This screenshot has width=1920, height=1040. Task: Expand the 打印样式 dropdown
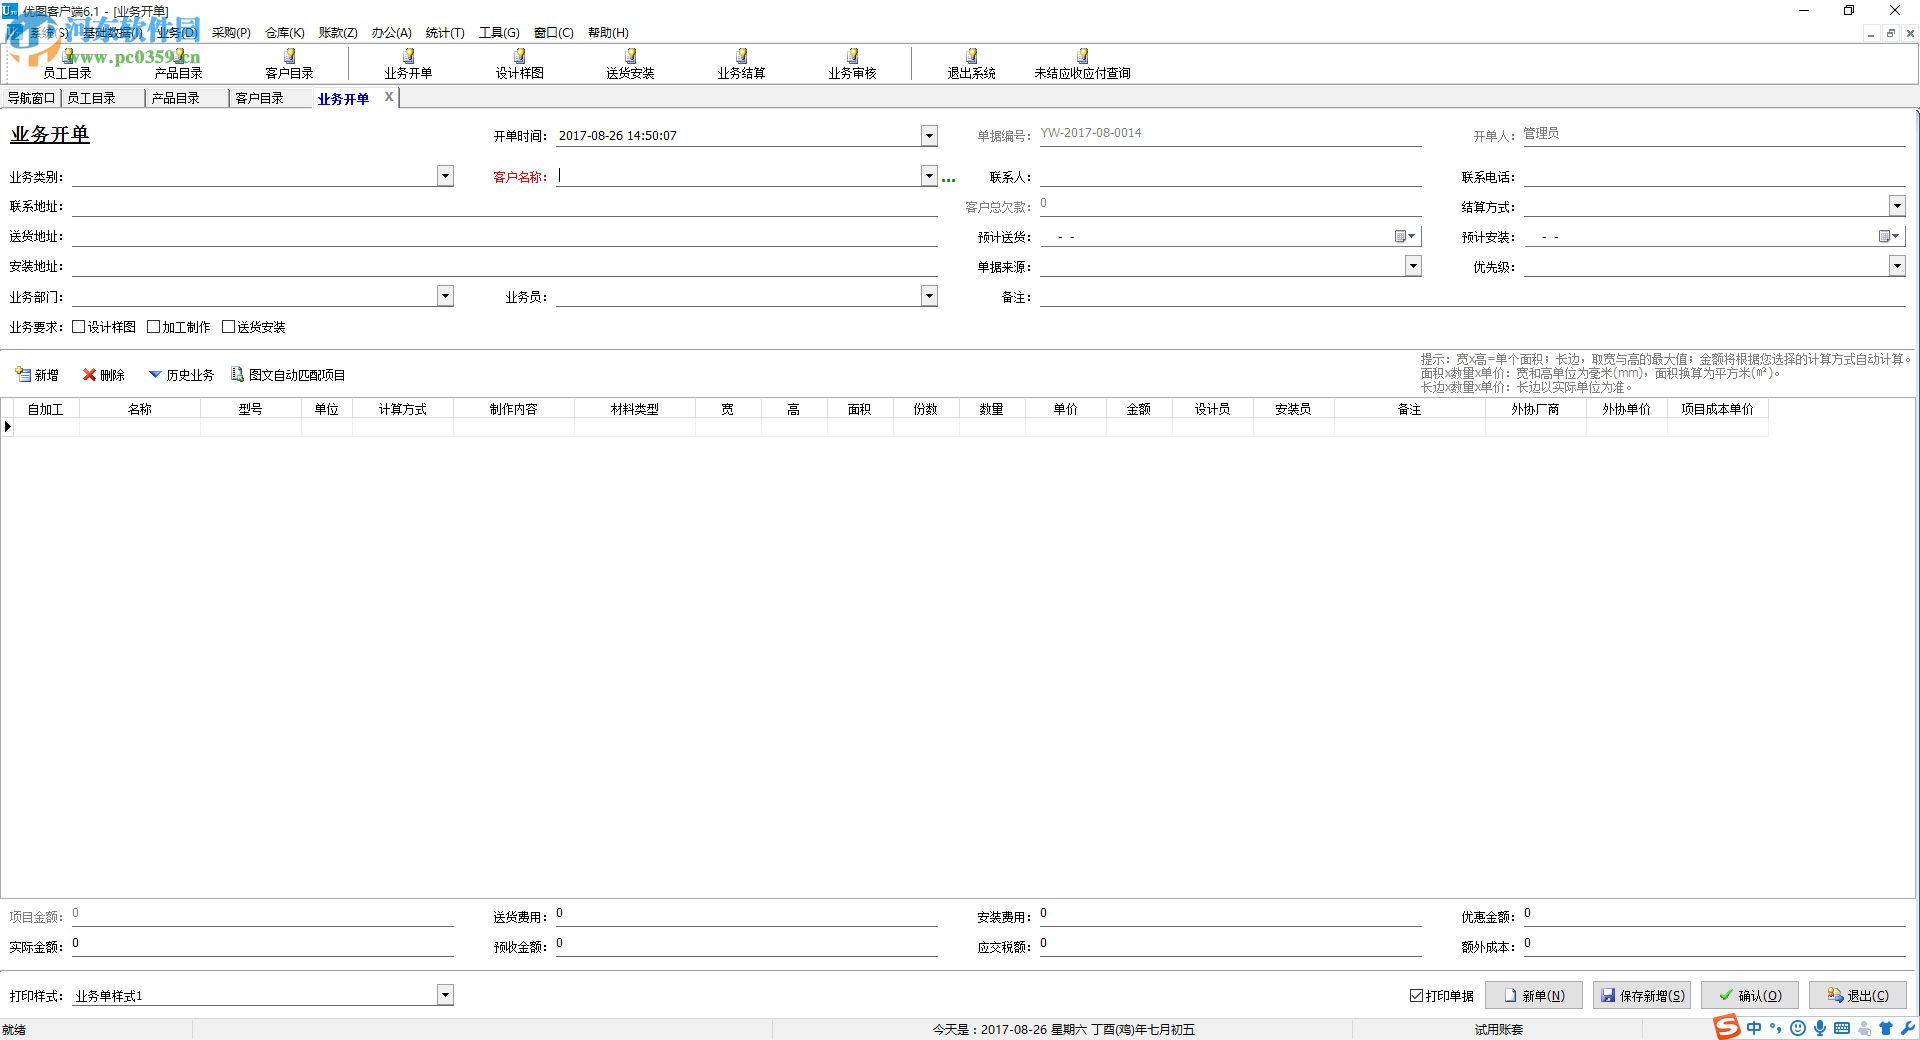point(445,995)
